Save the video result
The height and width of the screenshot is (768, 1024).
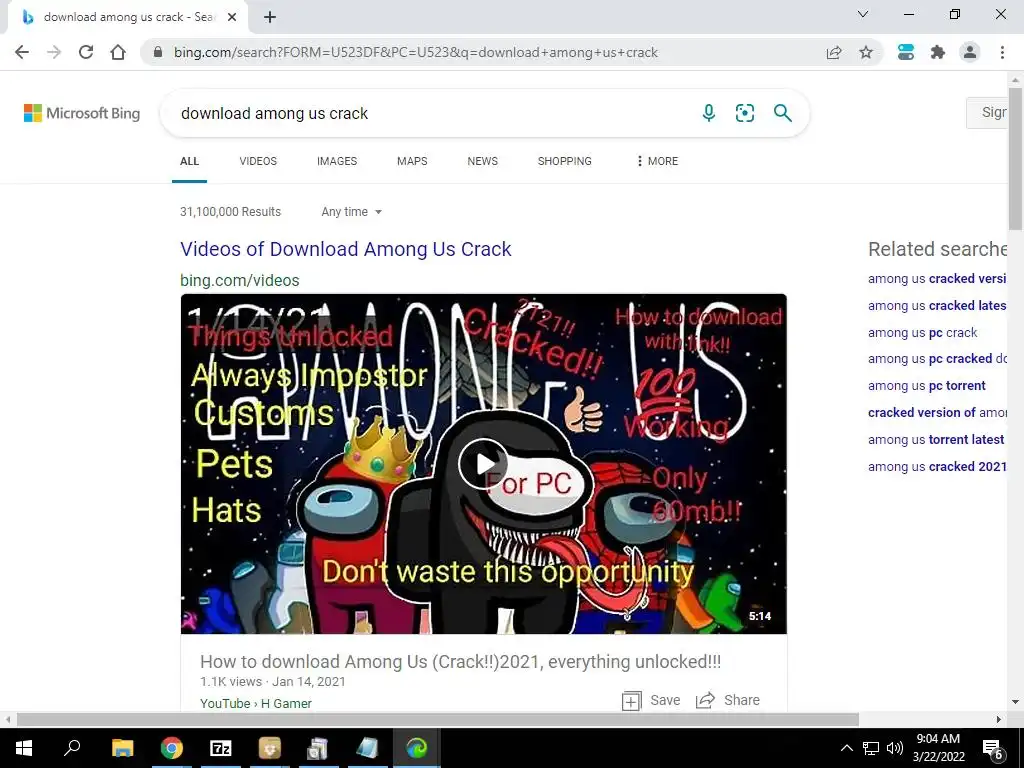651,701
